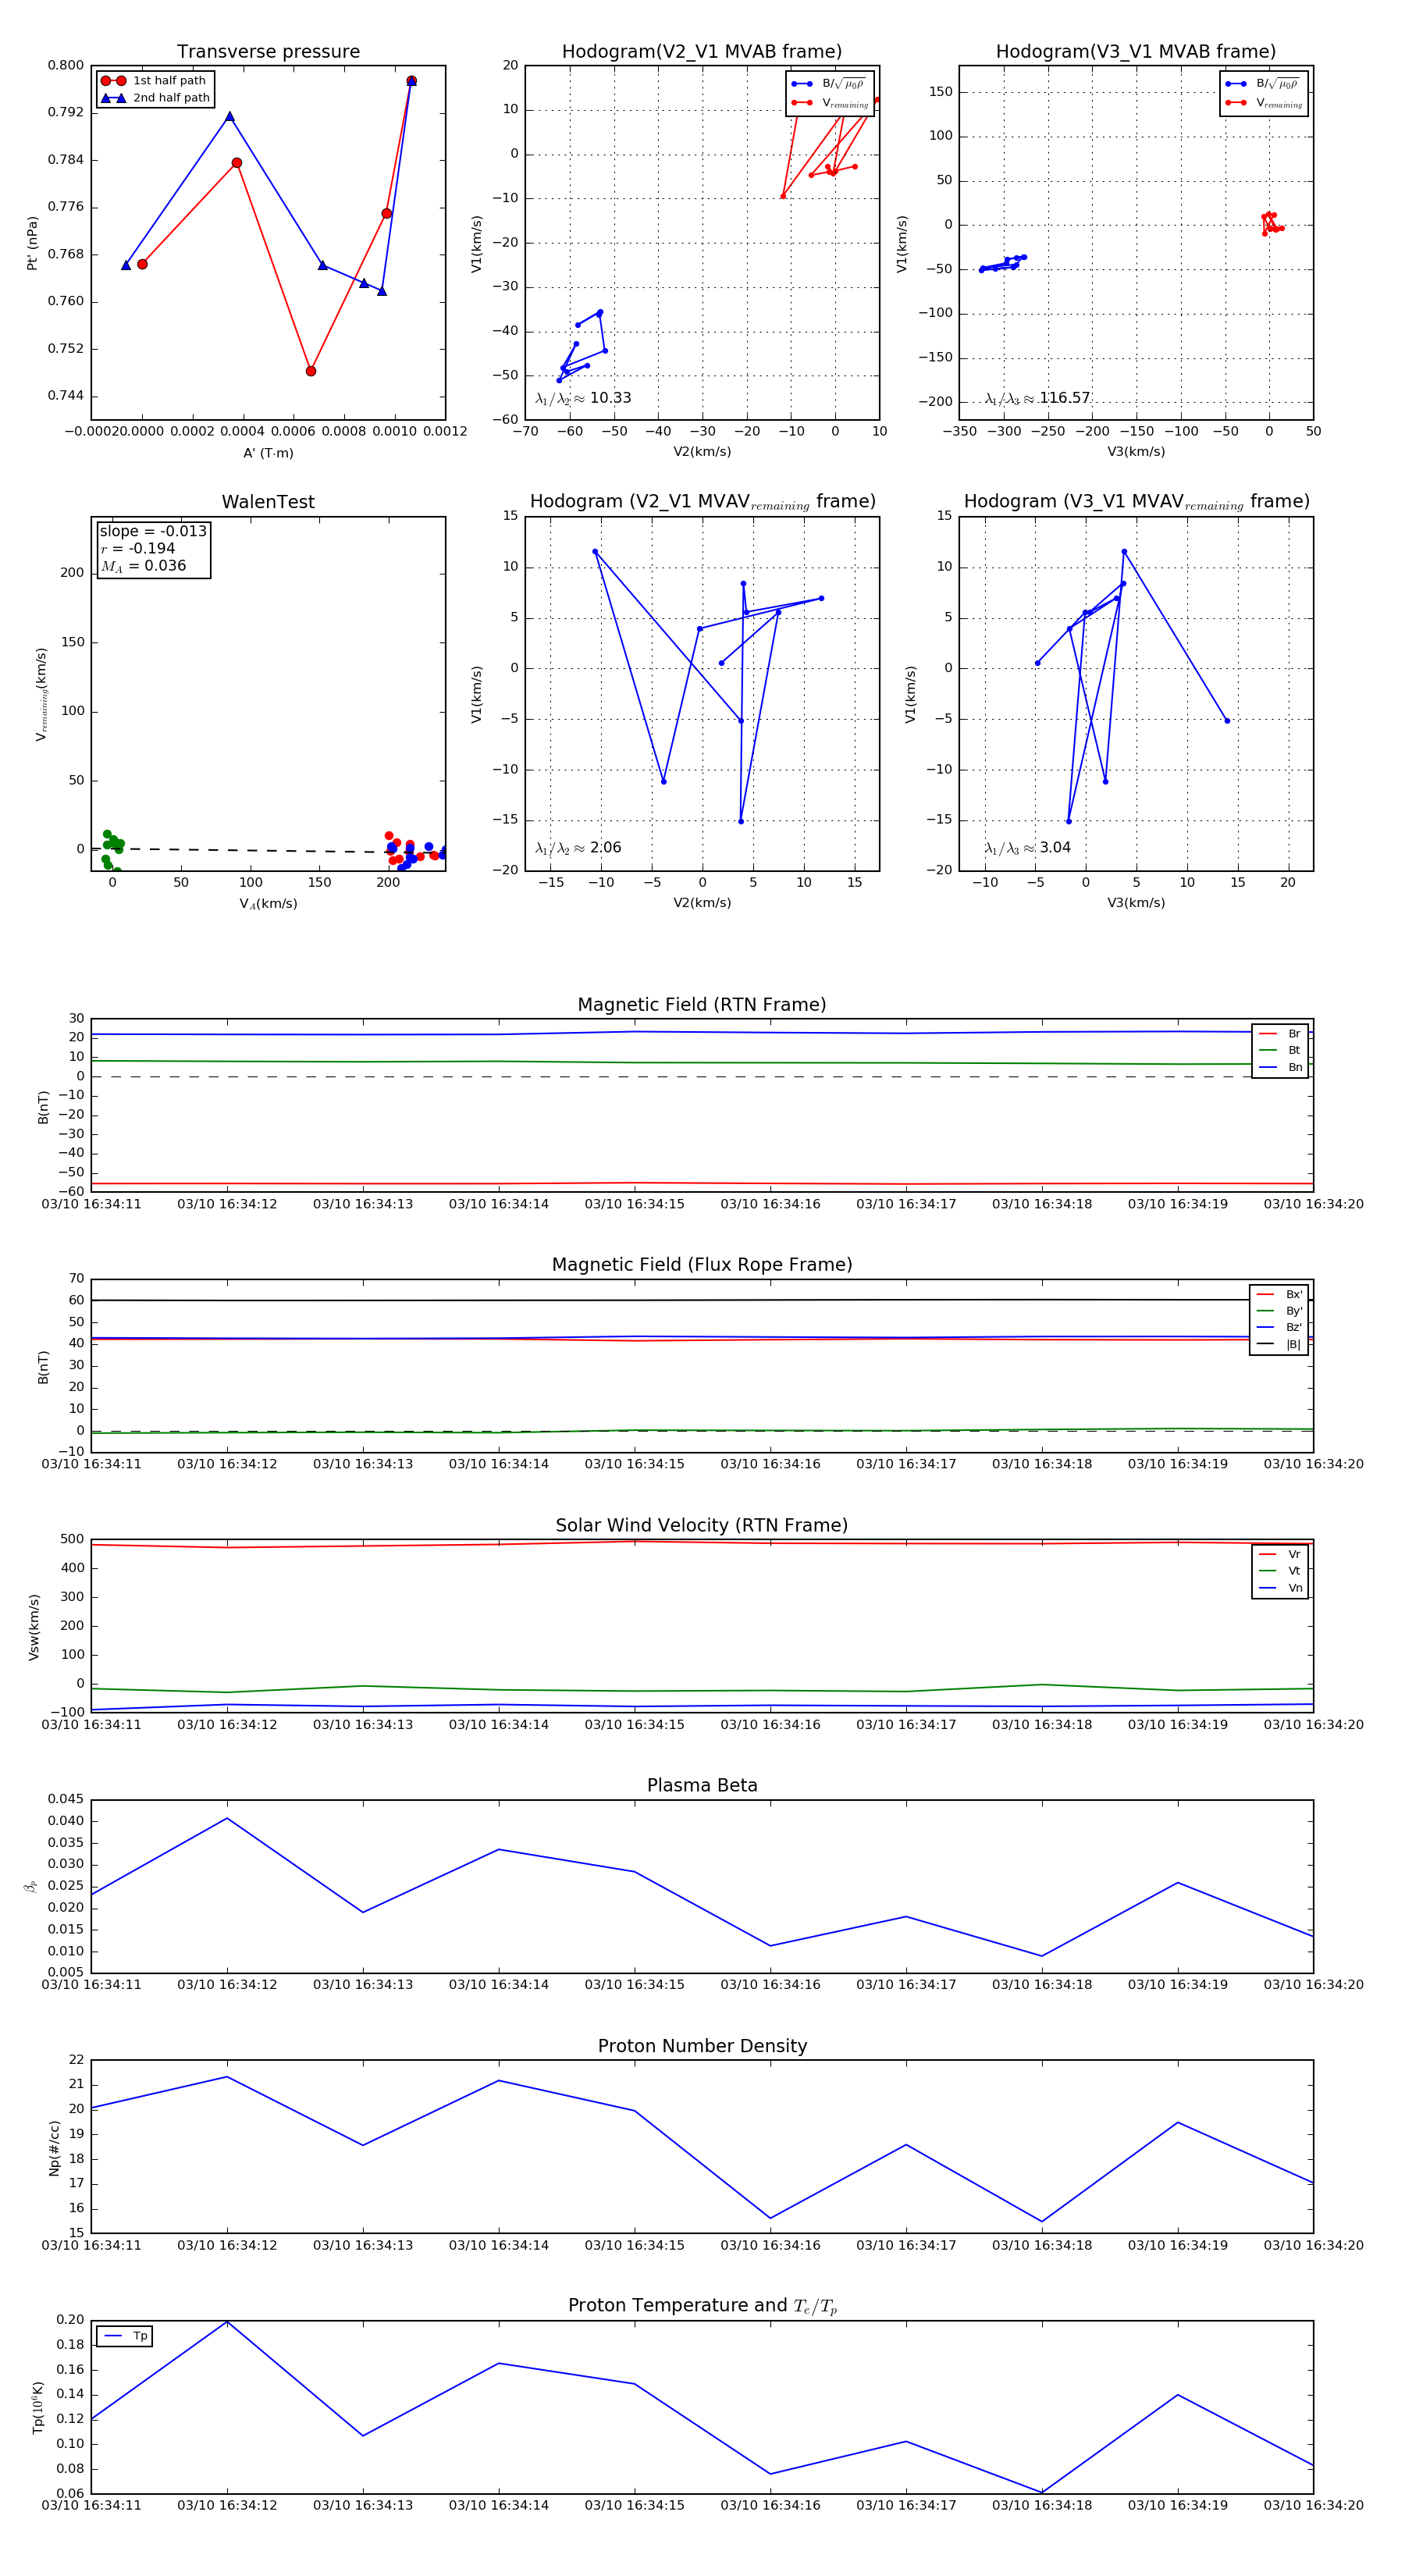
Task: Click 'Magnetic Field (RTN Frame)' title
Action: click(702, 1005)
